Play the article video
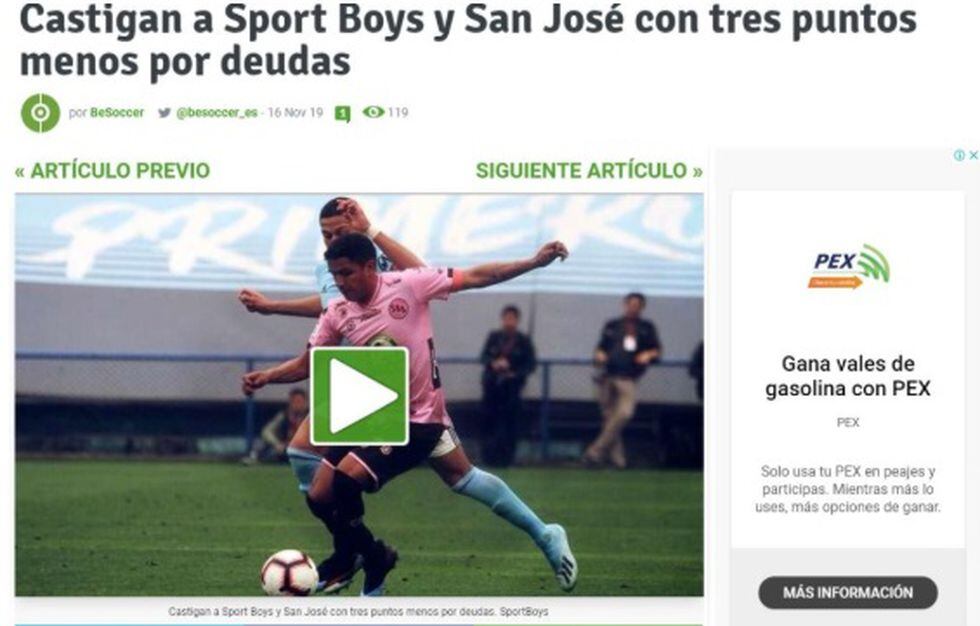980x626 pixels. [x=360, y=396]
